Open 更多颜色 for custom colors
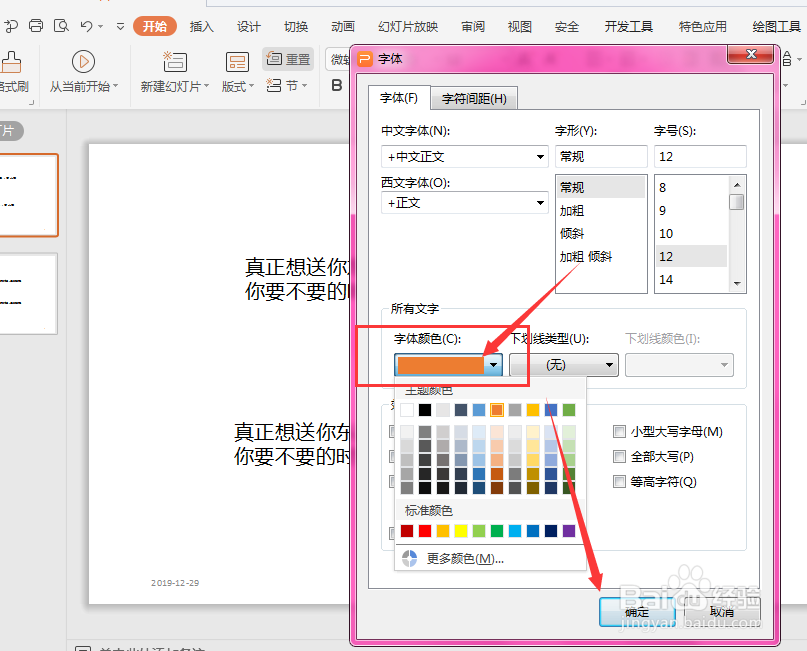This screenshot has width=807, height=651. 464,559
